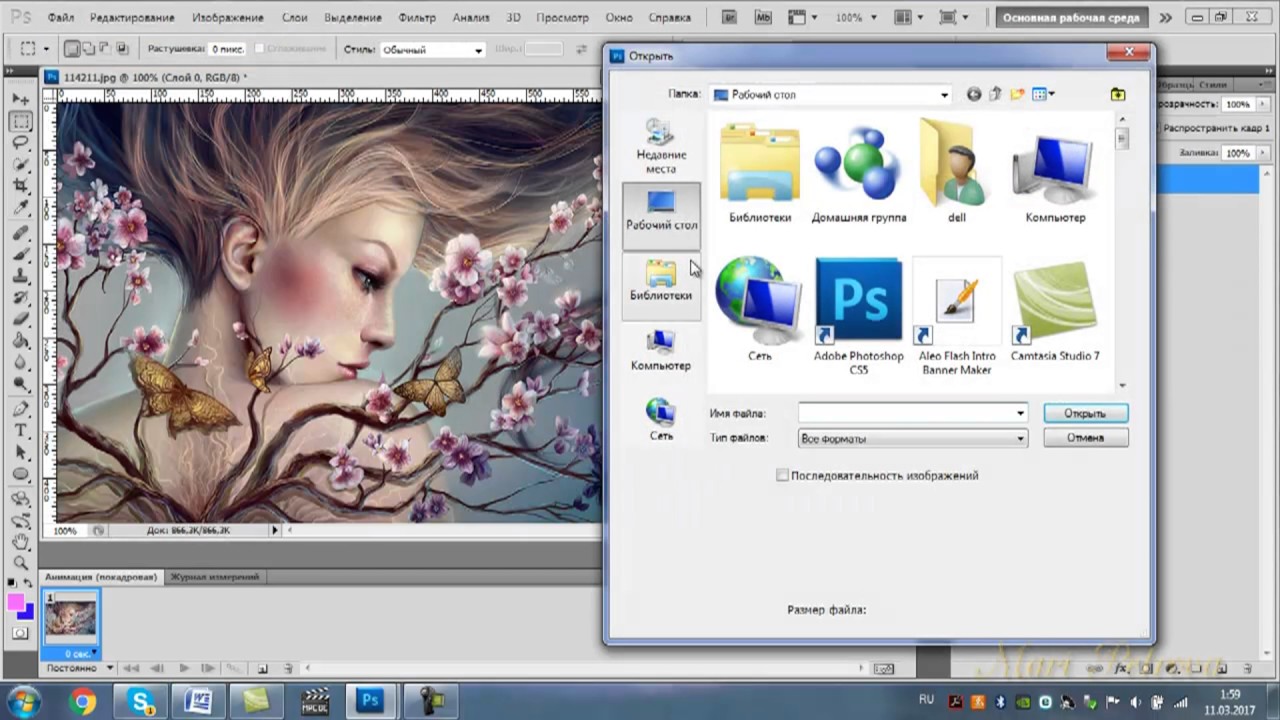Select the Blur tool
The width and height of the screenshot is (1280, 720).
coord(20,363)
